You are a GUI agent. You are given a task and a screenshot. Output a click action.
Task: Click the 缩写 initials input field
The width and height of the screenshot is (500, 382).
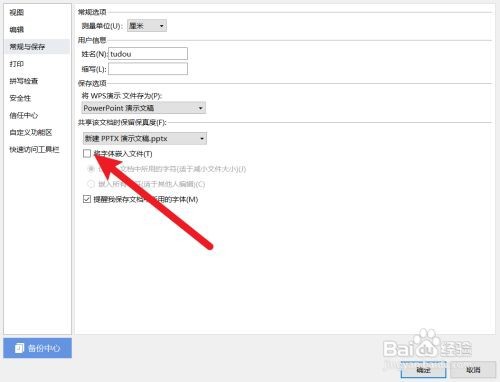(148, 69)
